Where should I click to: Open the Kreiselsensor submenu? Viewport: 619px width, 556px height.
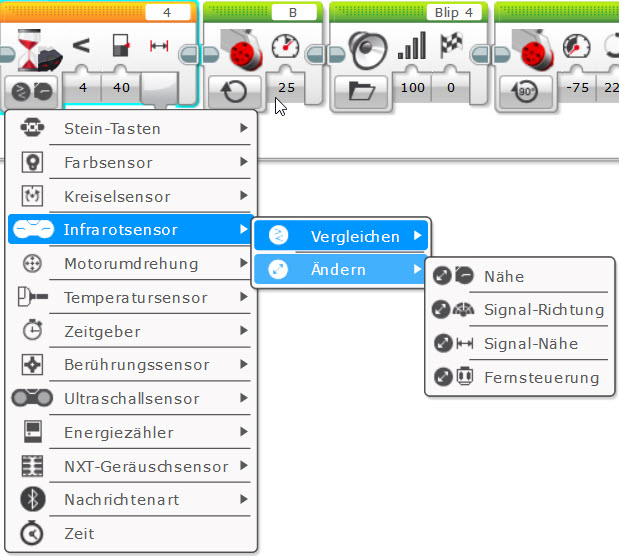pos(131,196)
